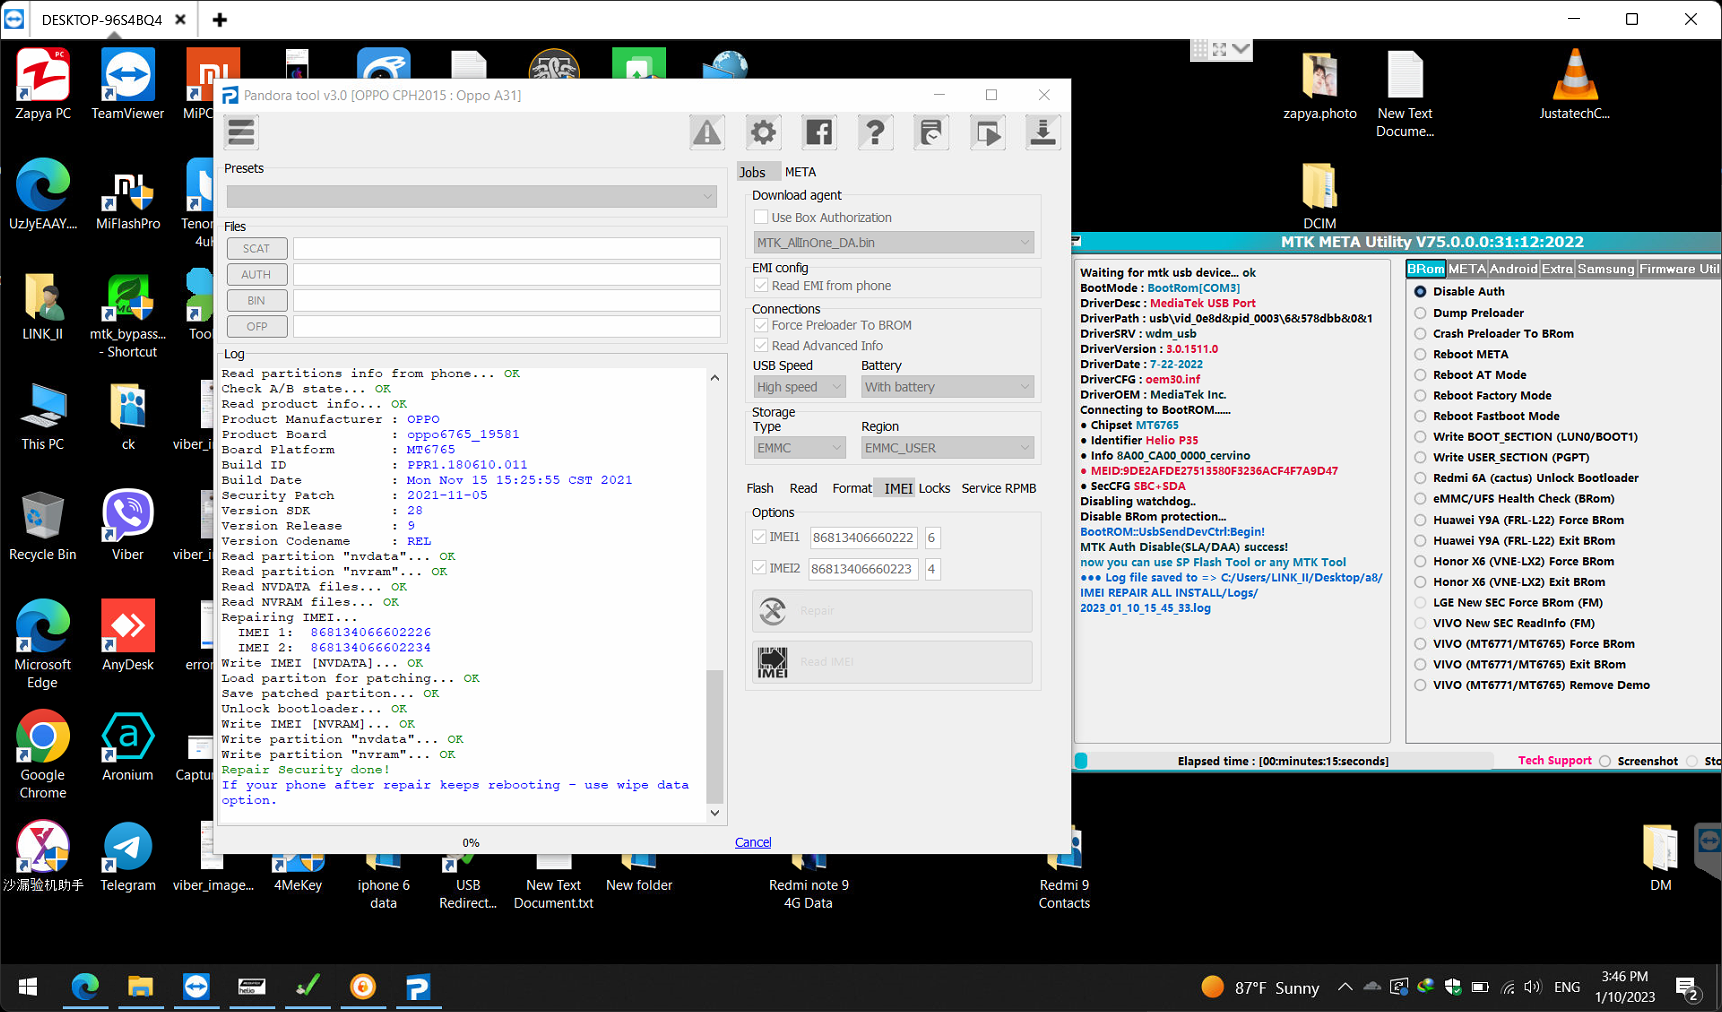Toggle the IMEI2 checkbox
Screen dimensions: 1722x1012
[x=759, y=568]
